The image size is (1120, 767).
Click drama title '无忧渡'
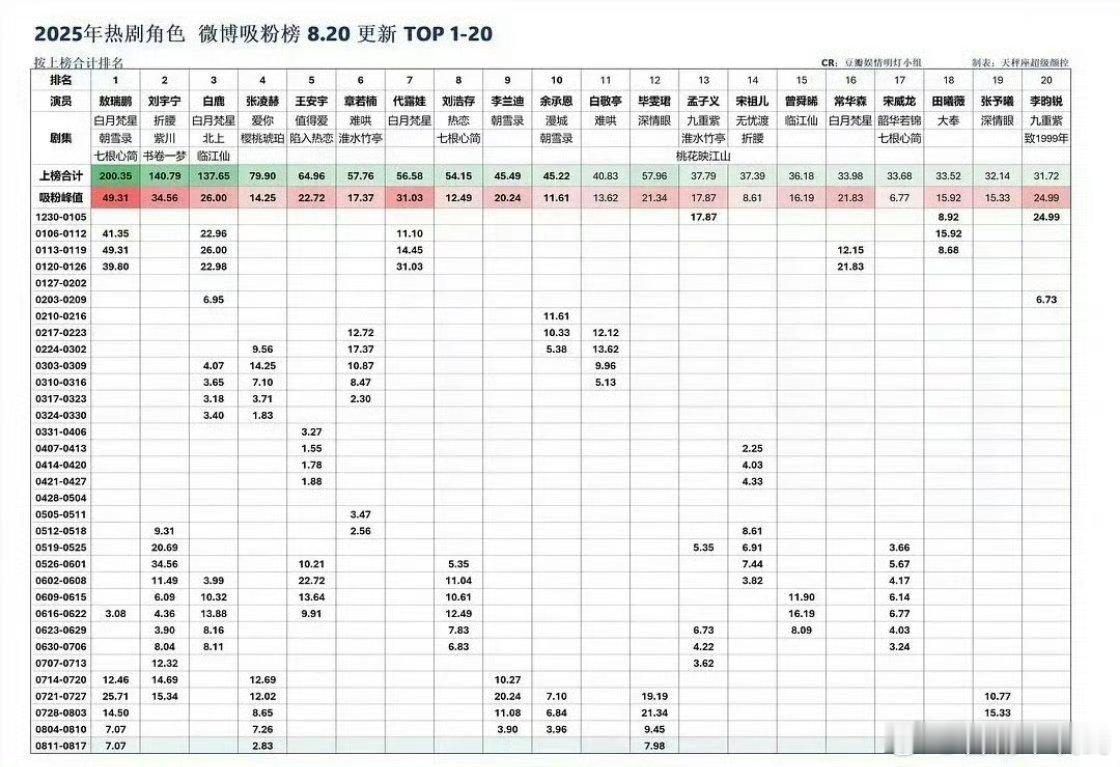tap(752, 121)
